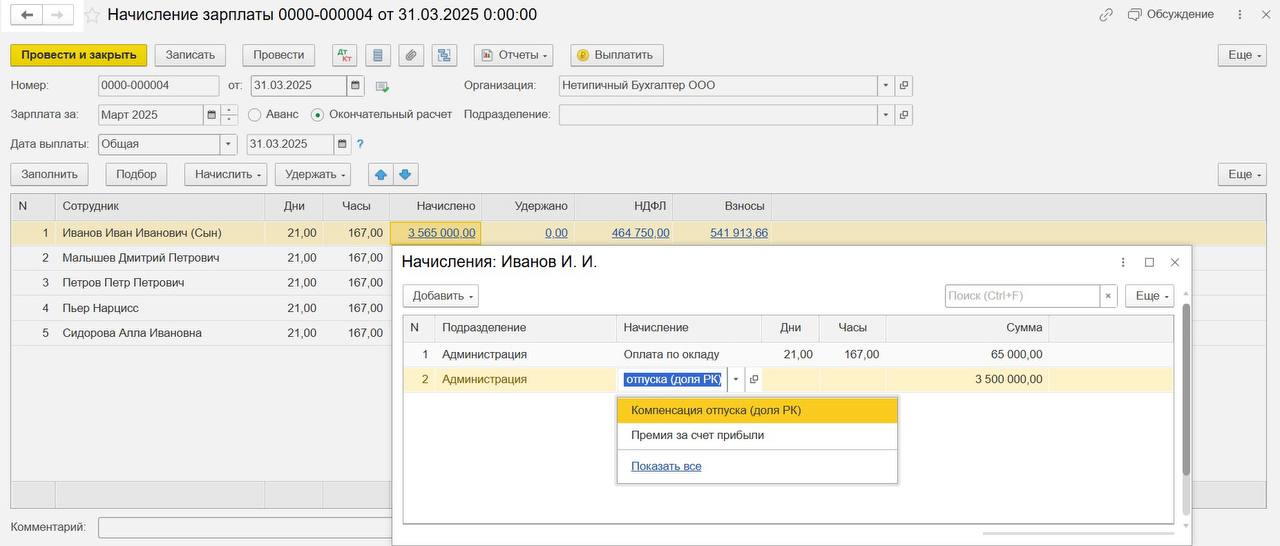Open top-right Еще menu
The width and height of the screenshot is (1280, 546).
click(1242, 55)
